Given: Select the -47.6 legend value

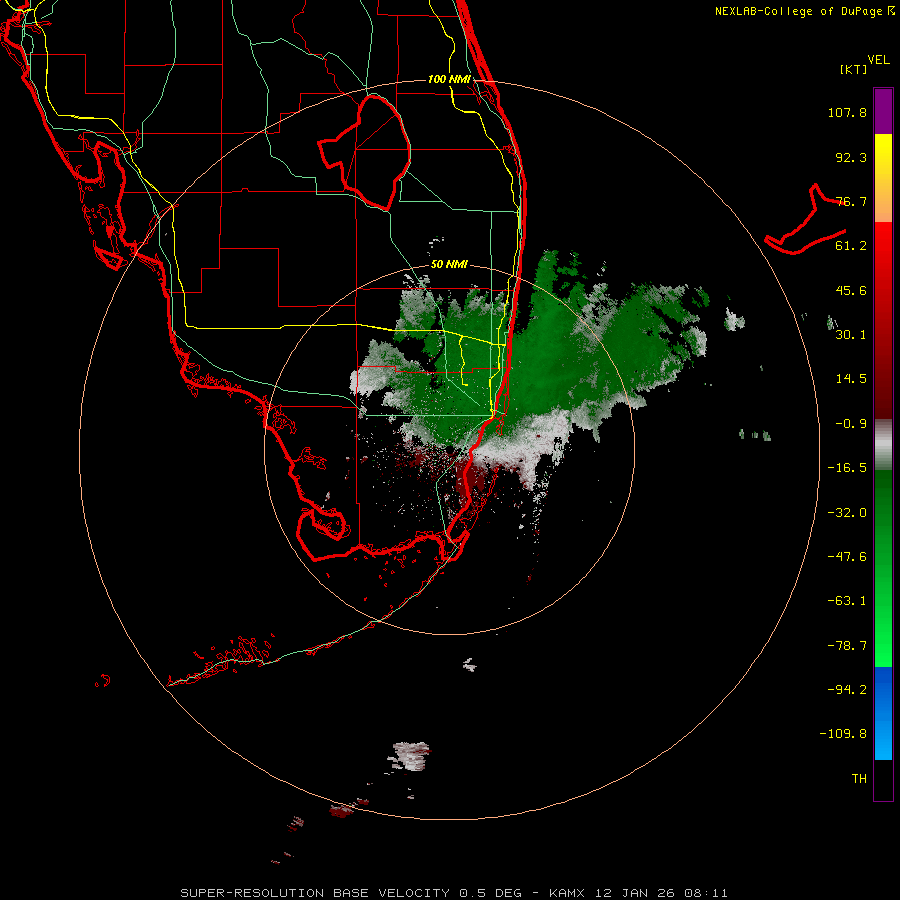Looking at the screenshot, I should 847,557.
